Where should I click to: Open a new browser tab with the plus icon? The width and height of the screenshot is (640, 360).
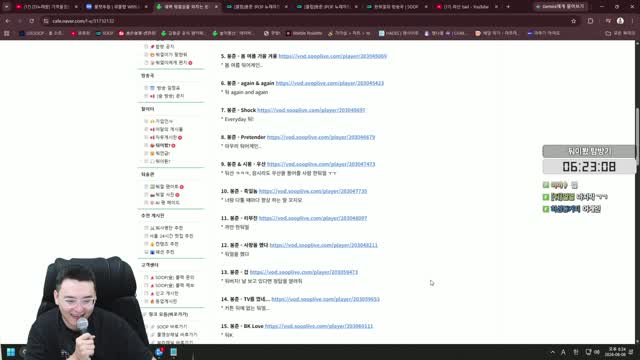click(x=508, y=7)
